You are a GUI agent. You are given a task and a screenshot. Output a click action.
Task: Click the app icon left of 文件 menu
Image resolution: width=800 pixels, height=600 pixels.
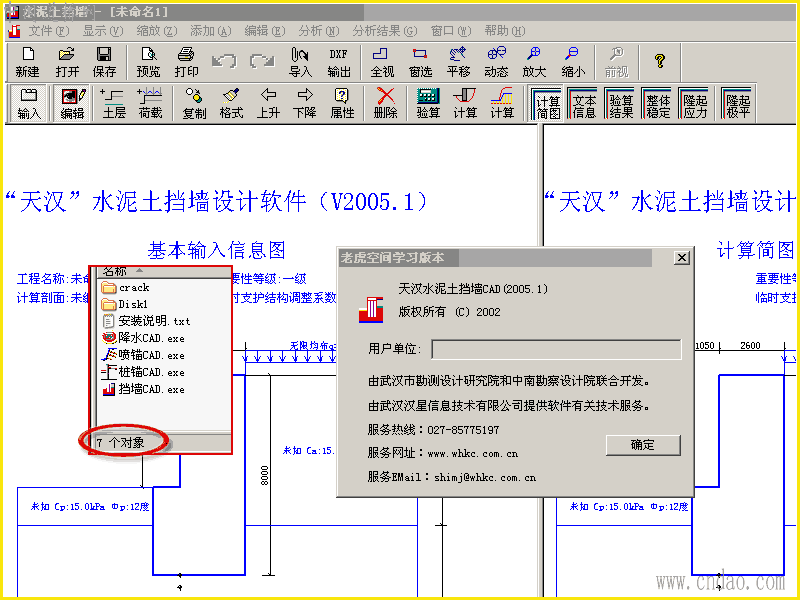[14, 31]
